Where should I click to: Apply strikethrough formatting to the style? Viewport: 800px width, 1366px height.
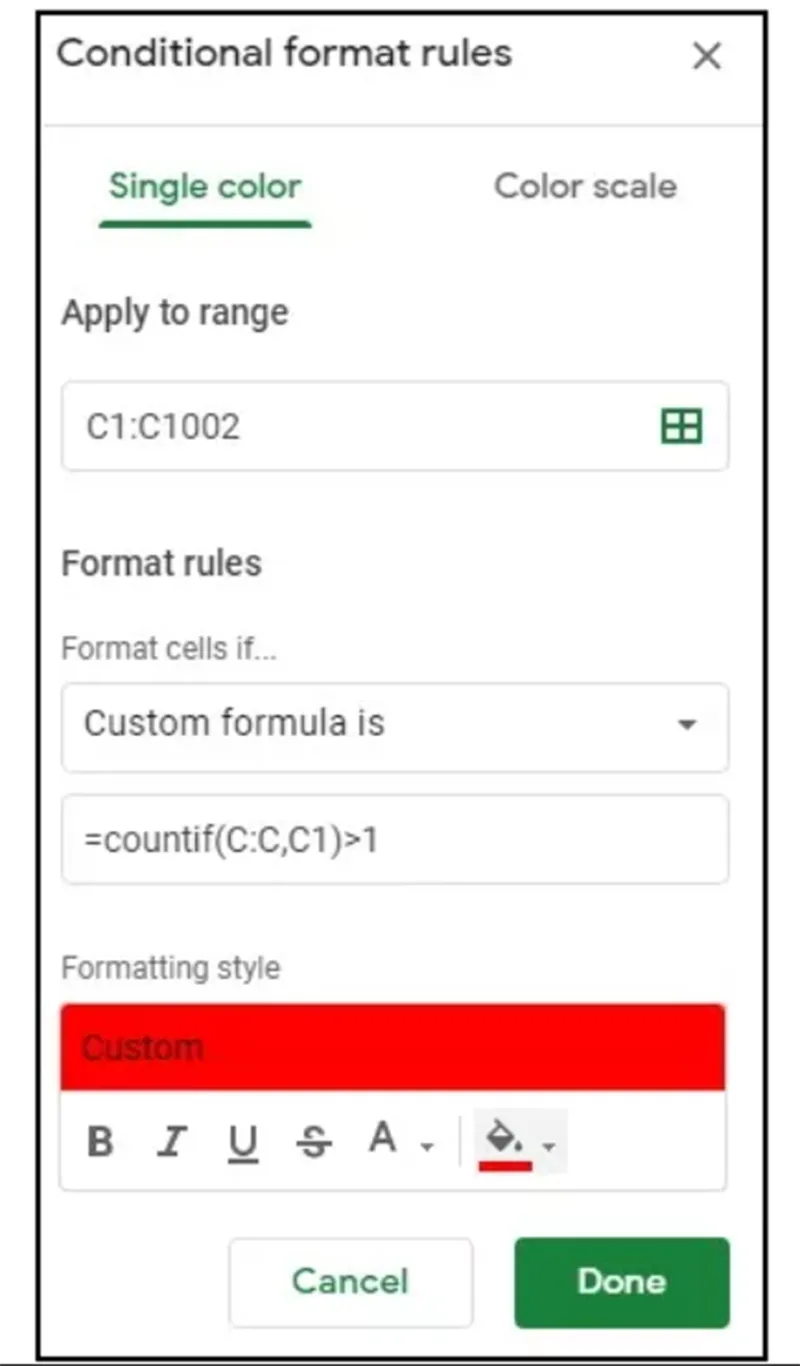pyautogui.click(x=314, y=1141)
